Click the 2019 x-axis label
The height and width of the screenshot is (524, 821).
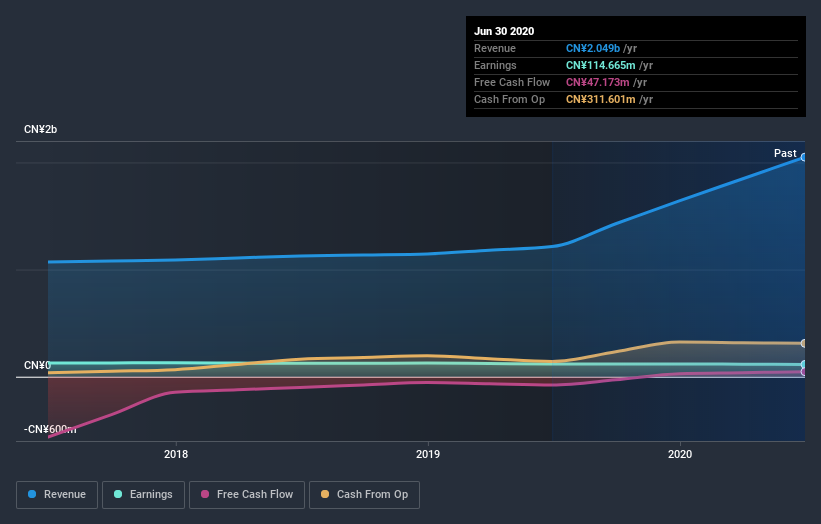(x=428, y=454)
